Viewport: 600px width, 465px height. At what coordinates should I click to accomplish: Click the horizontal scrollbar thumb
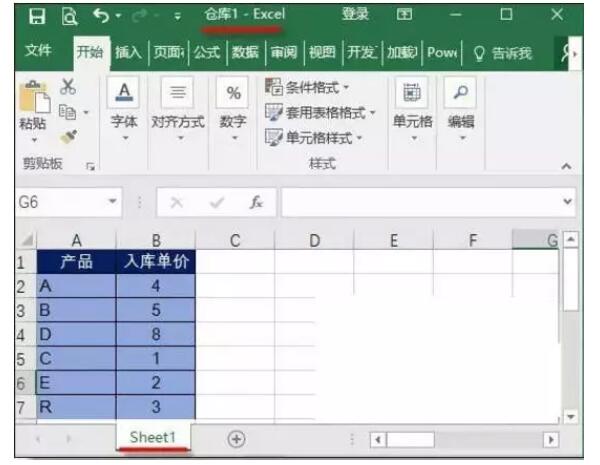click(411, 439)
